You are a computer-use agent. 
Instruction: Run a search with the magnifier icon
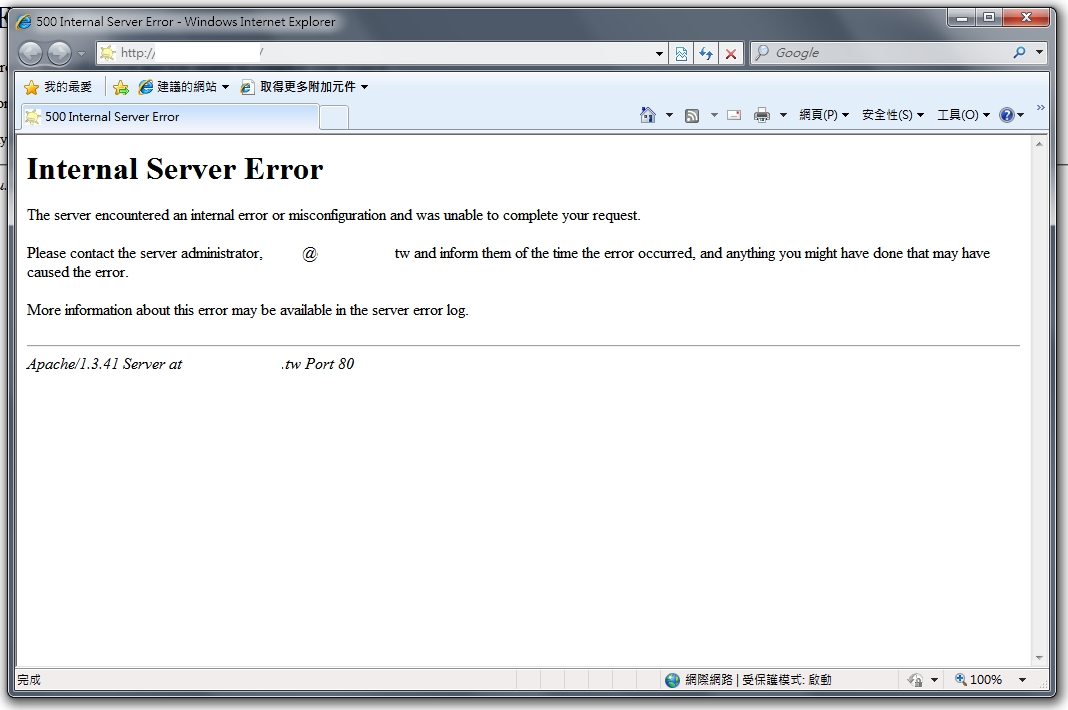(x=1019, y=52)
